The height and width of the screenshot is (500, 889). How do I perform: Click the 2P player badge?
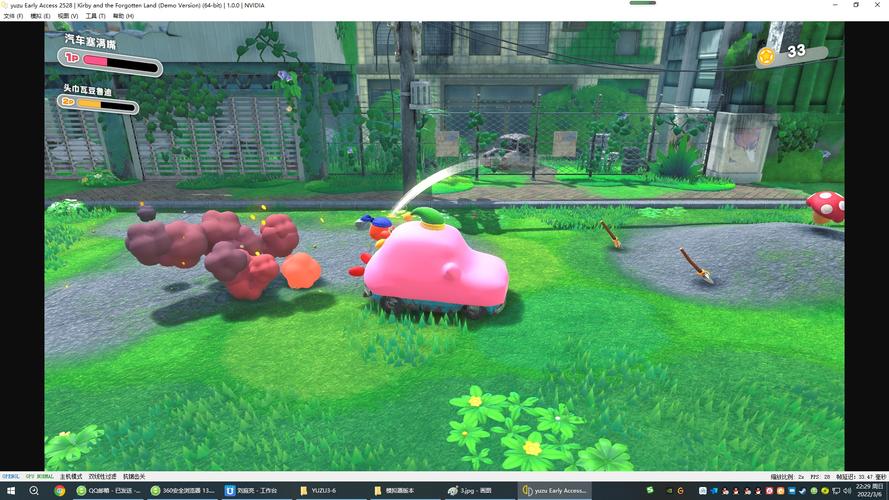tap(68, 101)
